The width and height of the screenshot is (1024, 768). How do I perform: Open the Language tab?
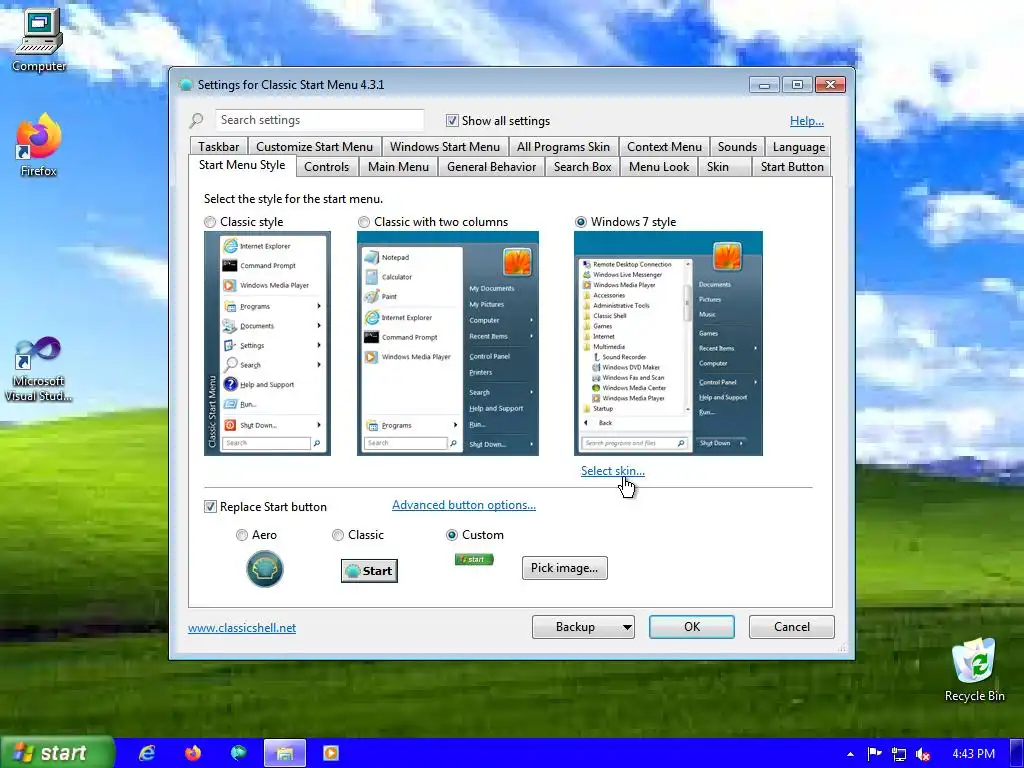(798, 147)
